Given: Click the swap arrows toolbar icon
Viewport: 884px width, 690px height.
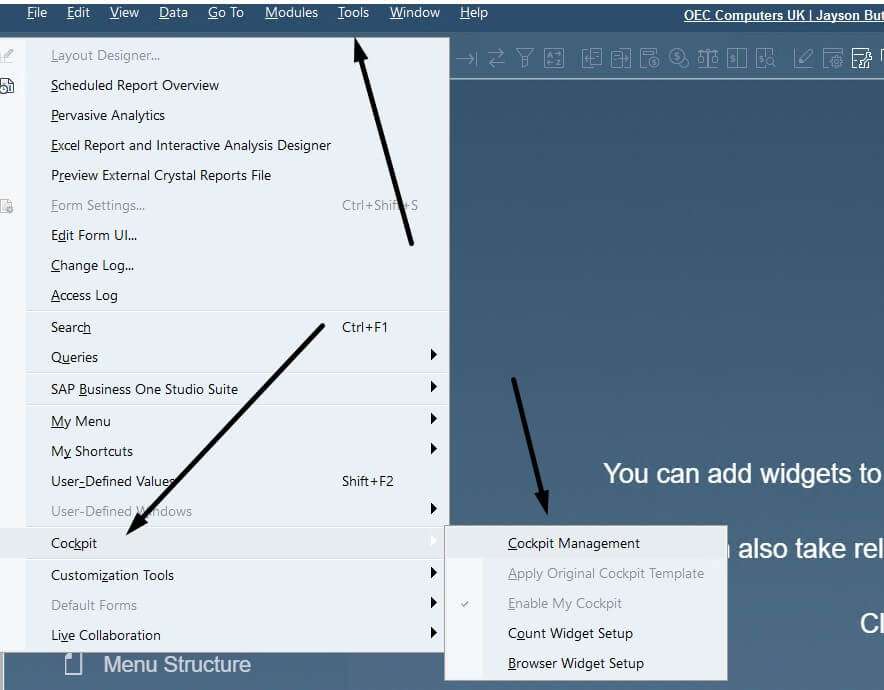Looking at the screenshot, I should coord(496,58).
